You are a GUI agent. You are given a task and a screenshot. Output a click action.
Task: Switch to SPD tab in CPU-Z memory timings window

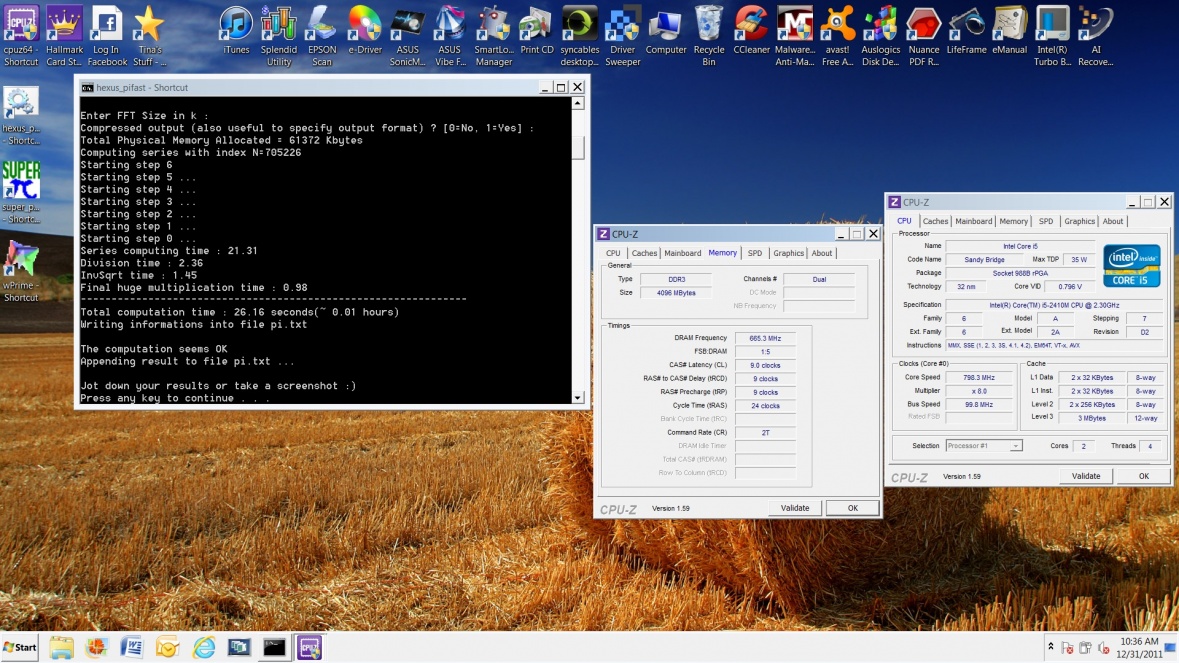tap(754, 253)
